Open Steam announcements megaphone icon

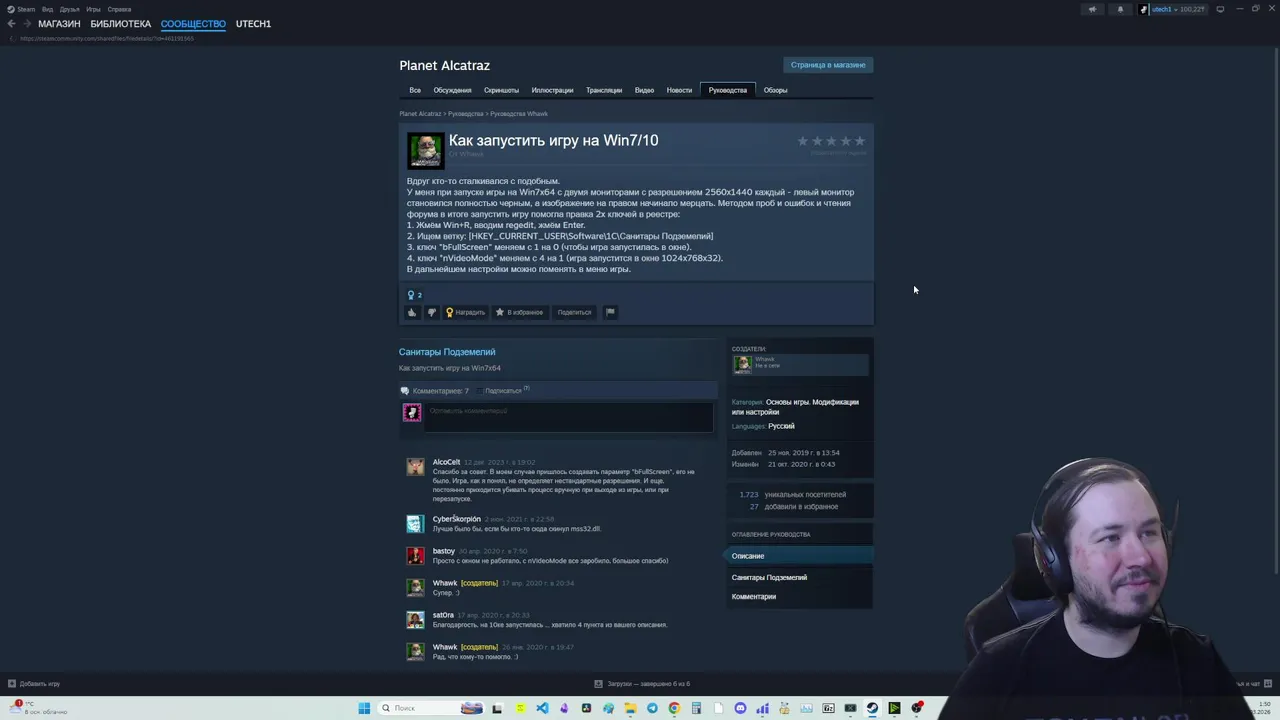(x=1092, y=9)
